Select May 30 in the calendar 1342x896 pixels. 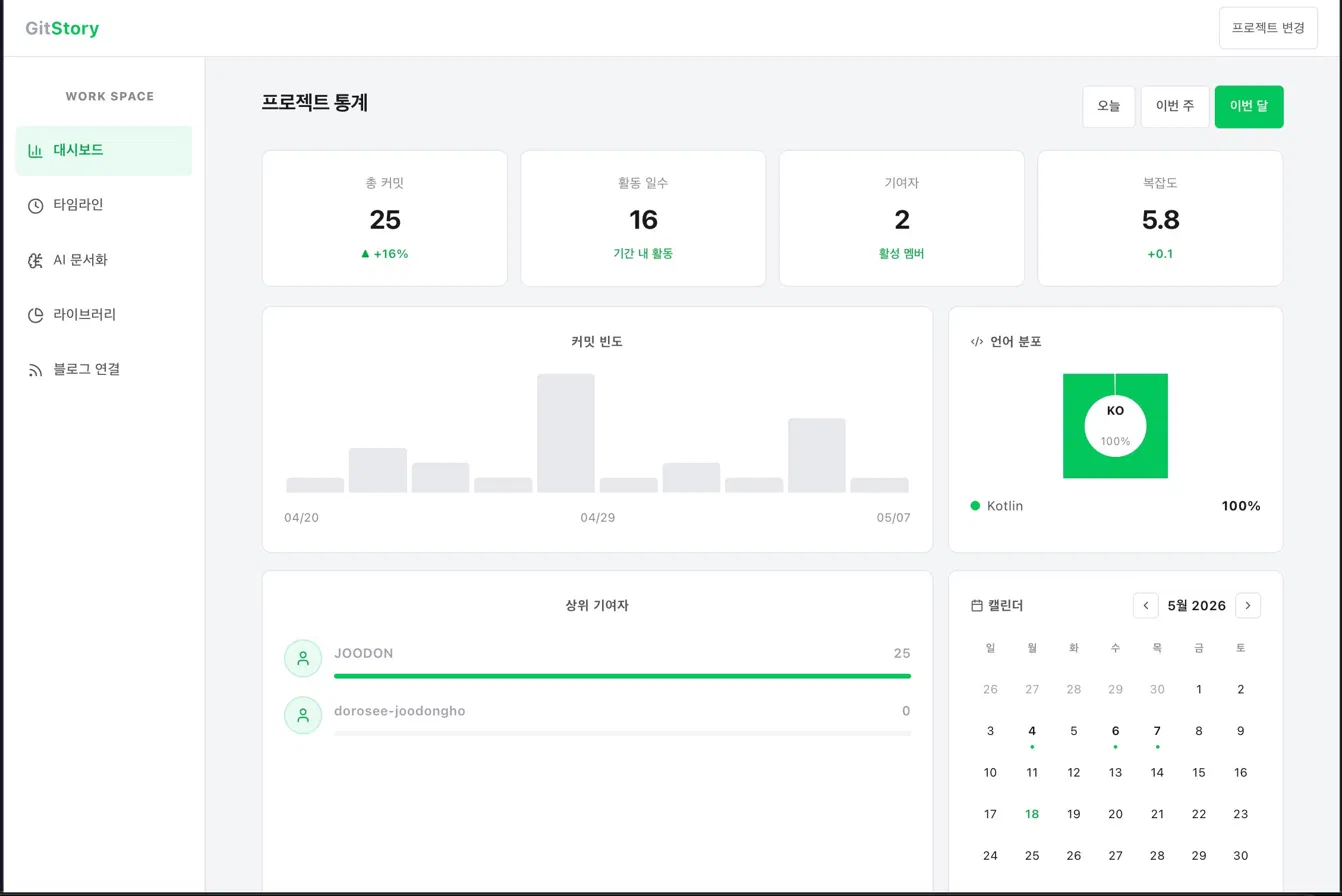click(1241, 856)
